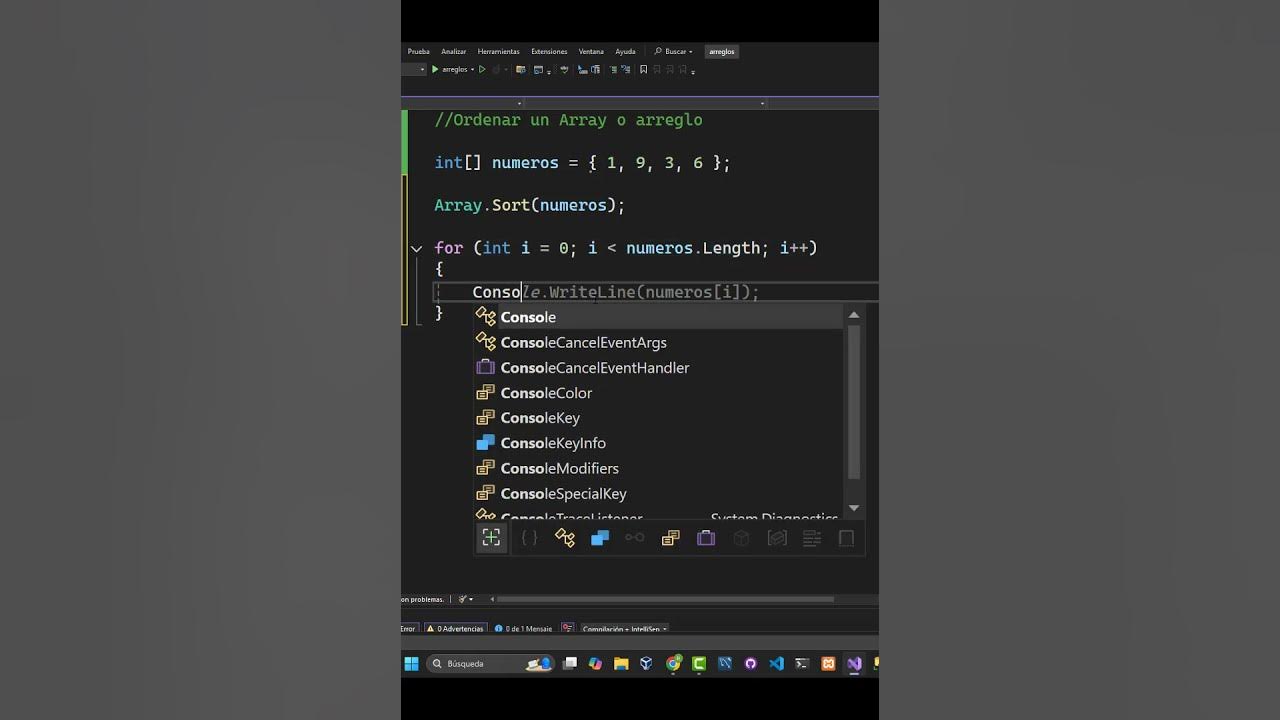1280x720 pixels.
Task: Open the Buscar search dropdown
Action: click(x=674, y=51)
